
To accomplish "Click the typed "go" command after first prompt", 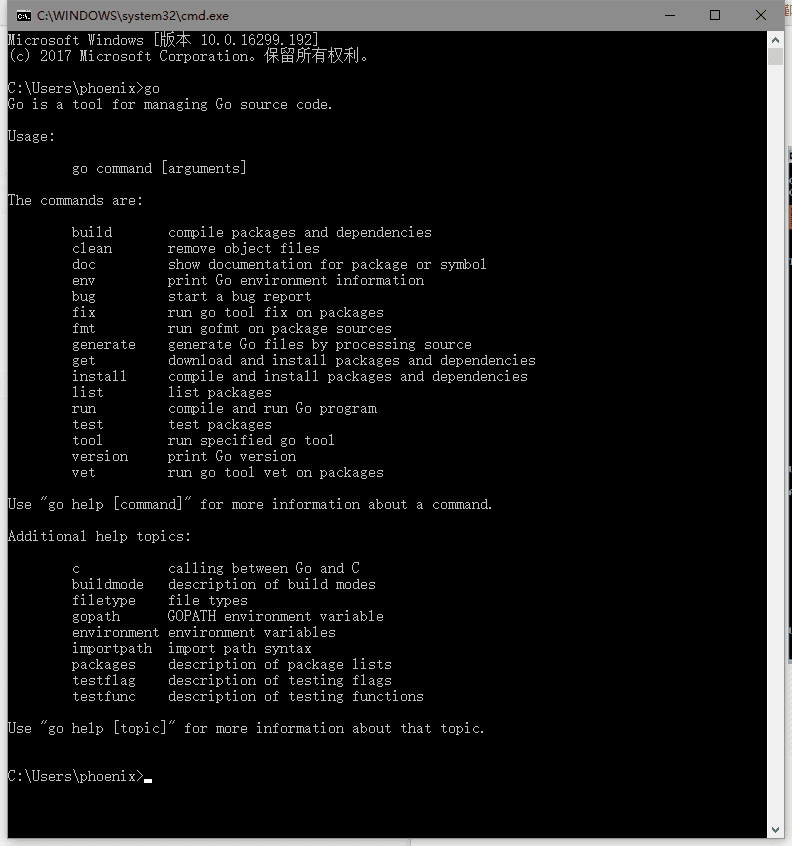I will click(152, 88).
